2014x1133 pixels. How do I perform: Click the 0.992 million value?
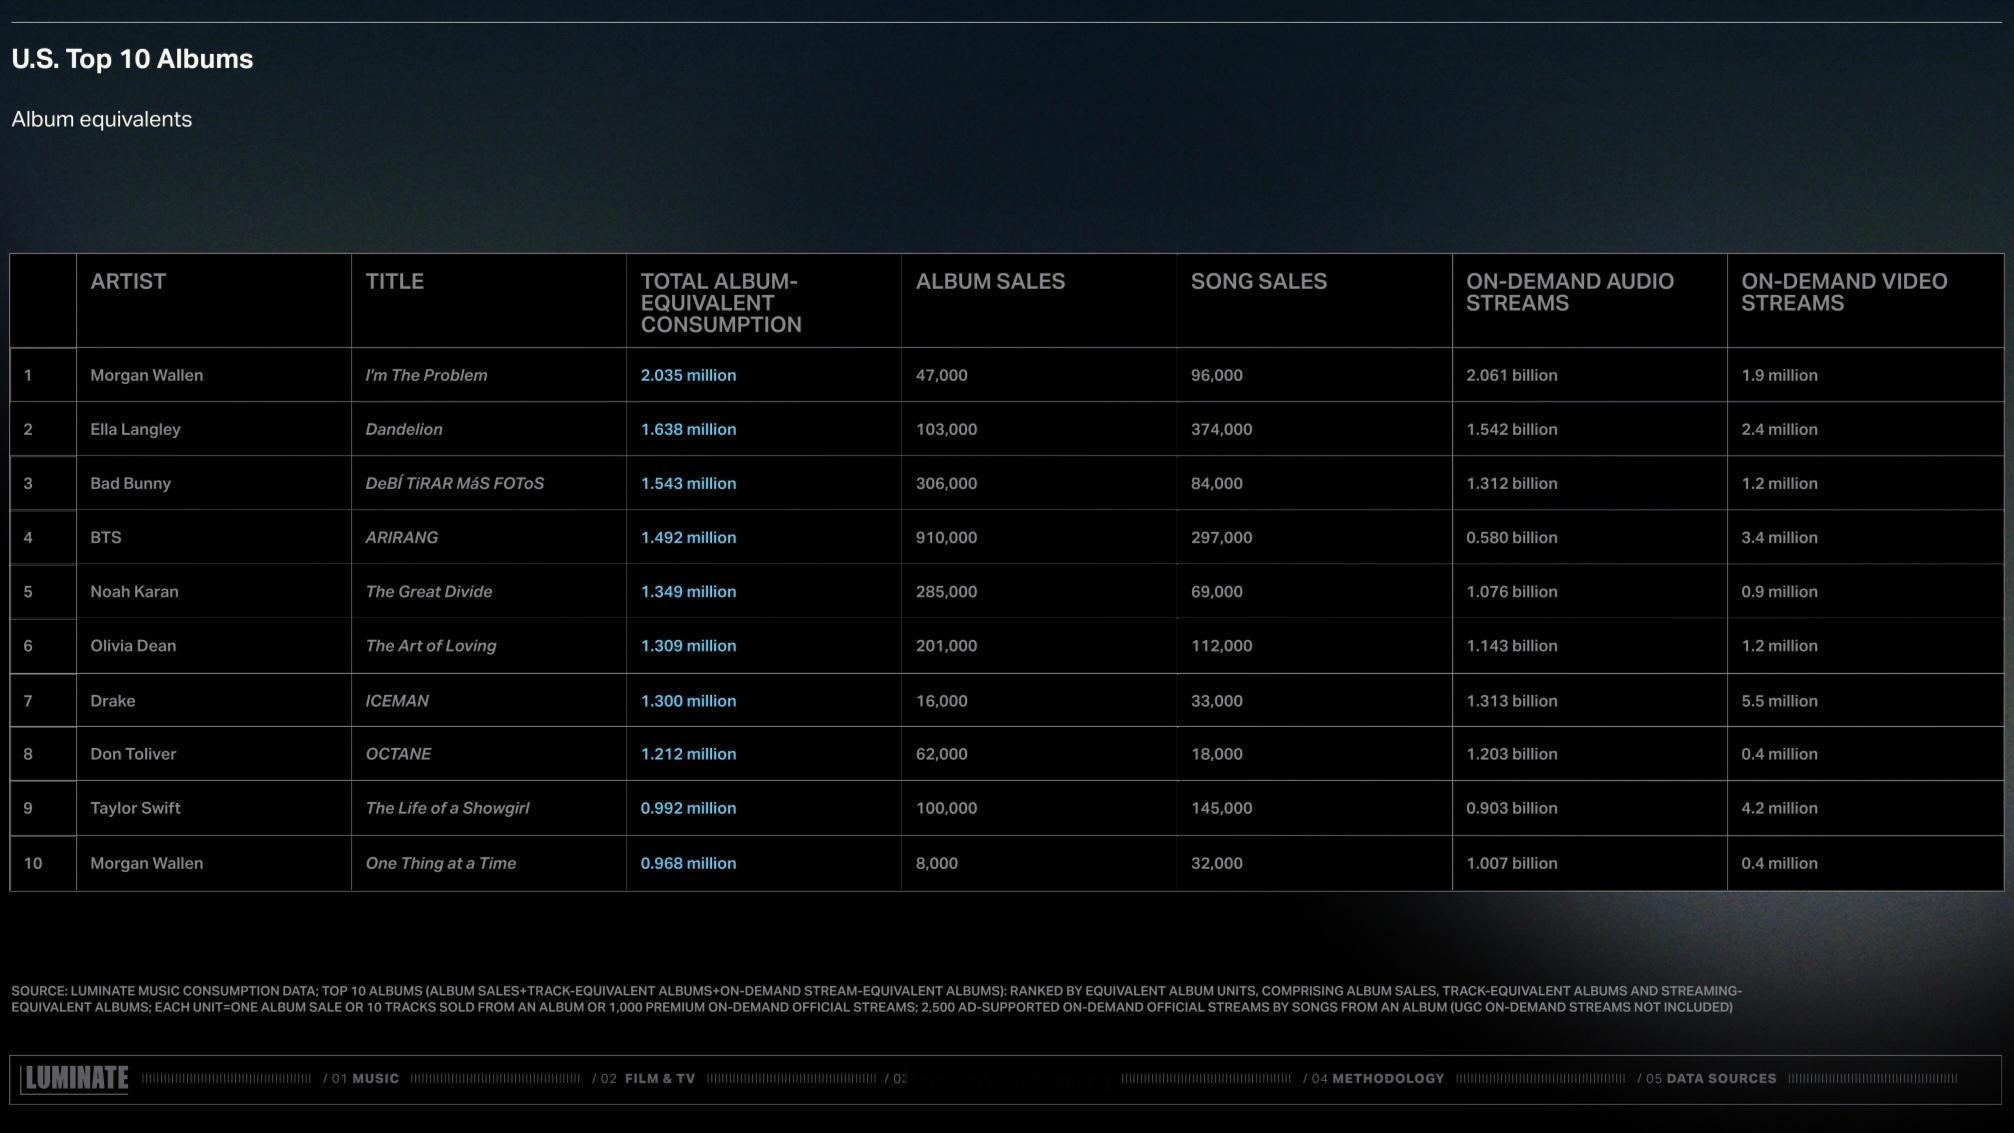(688, 807)
